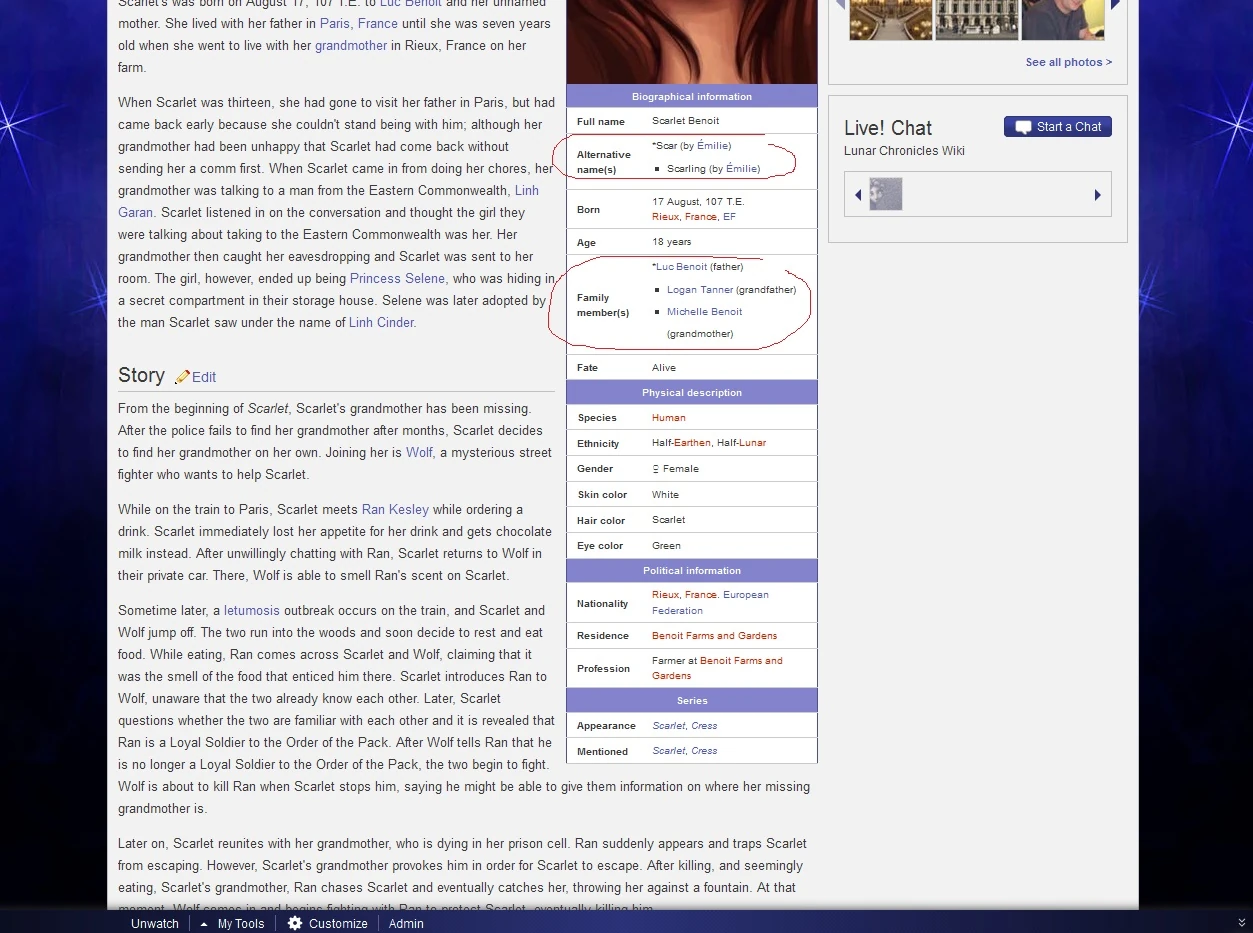
Task: Open the Admin toolbar item
Action: pyautogui.click(x=406, y=923)
